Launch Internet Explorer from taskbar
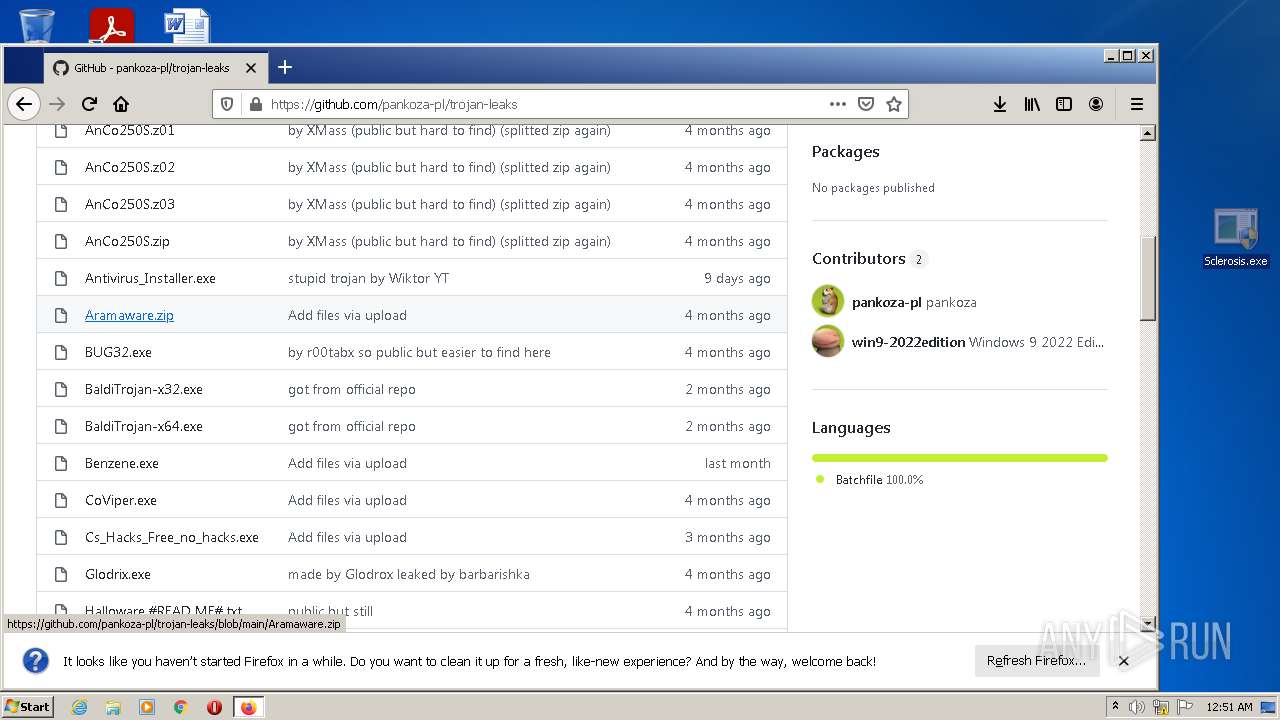 pyautogui.click(x=79, y=707)
